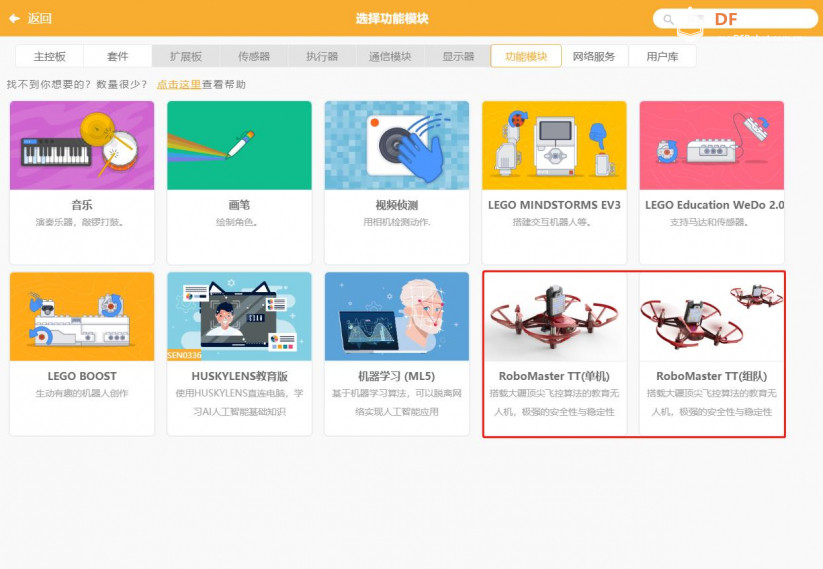
Task: Open the 用户库 tab
Action: [x=662, y=56]
